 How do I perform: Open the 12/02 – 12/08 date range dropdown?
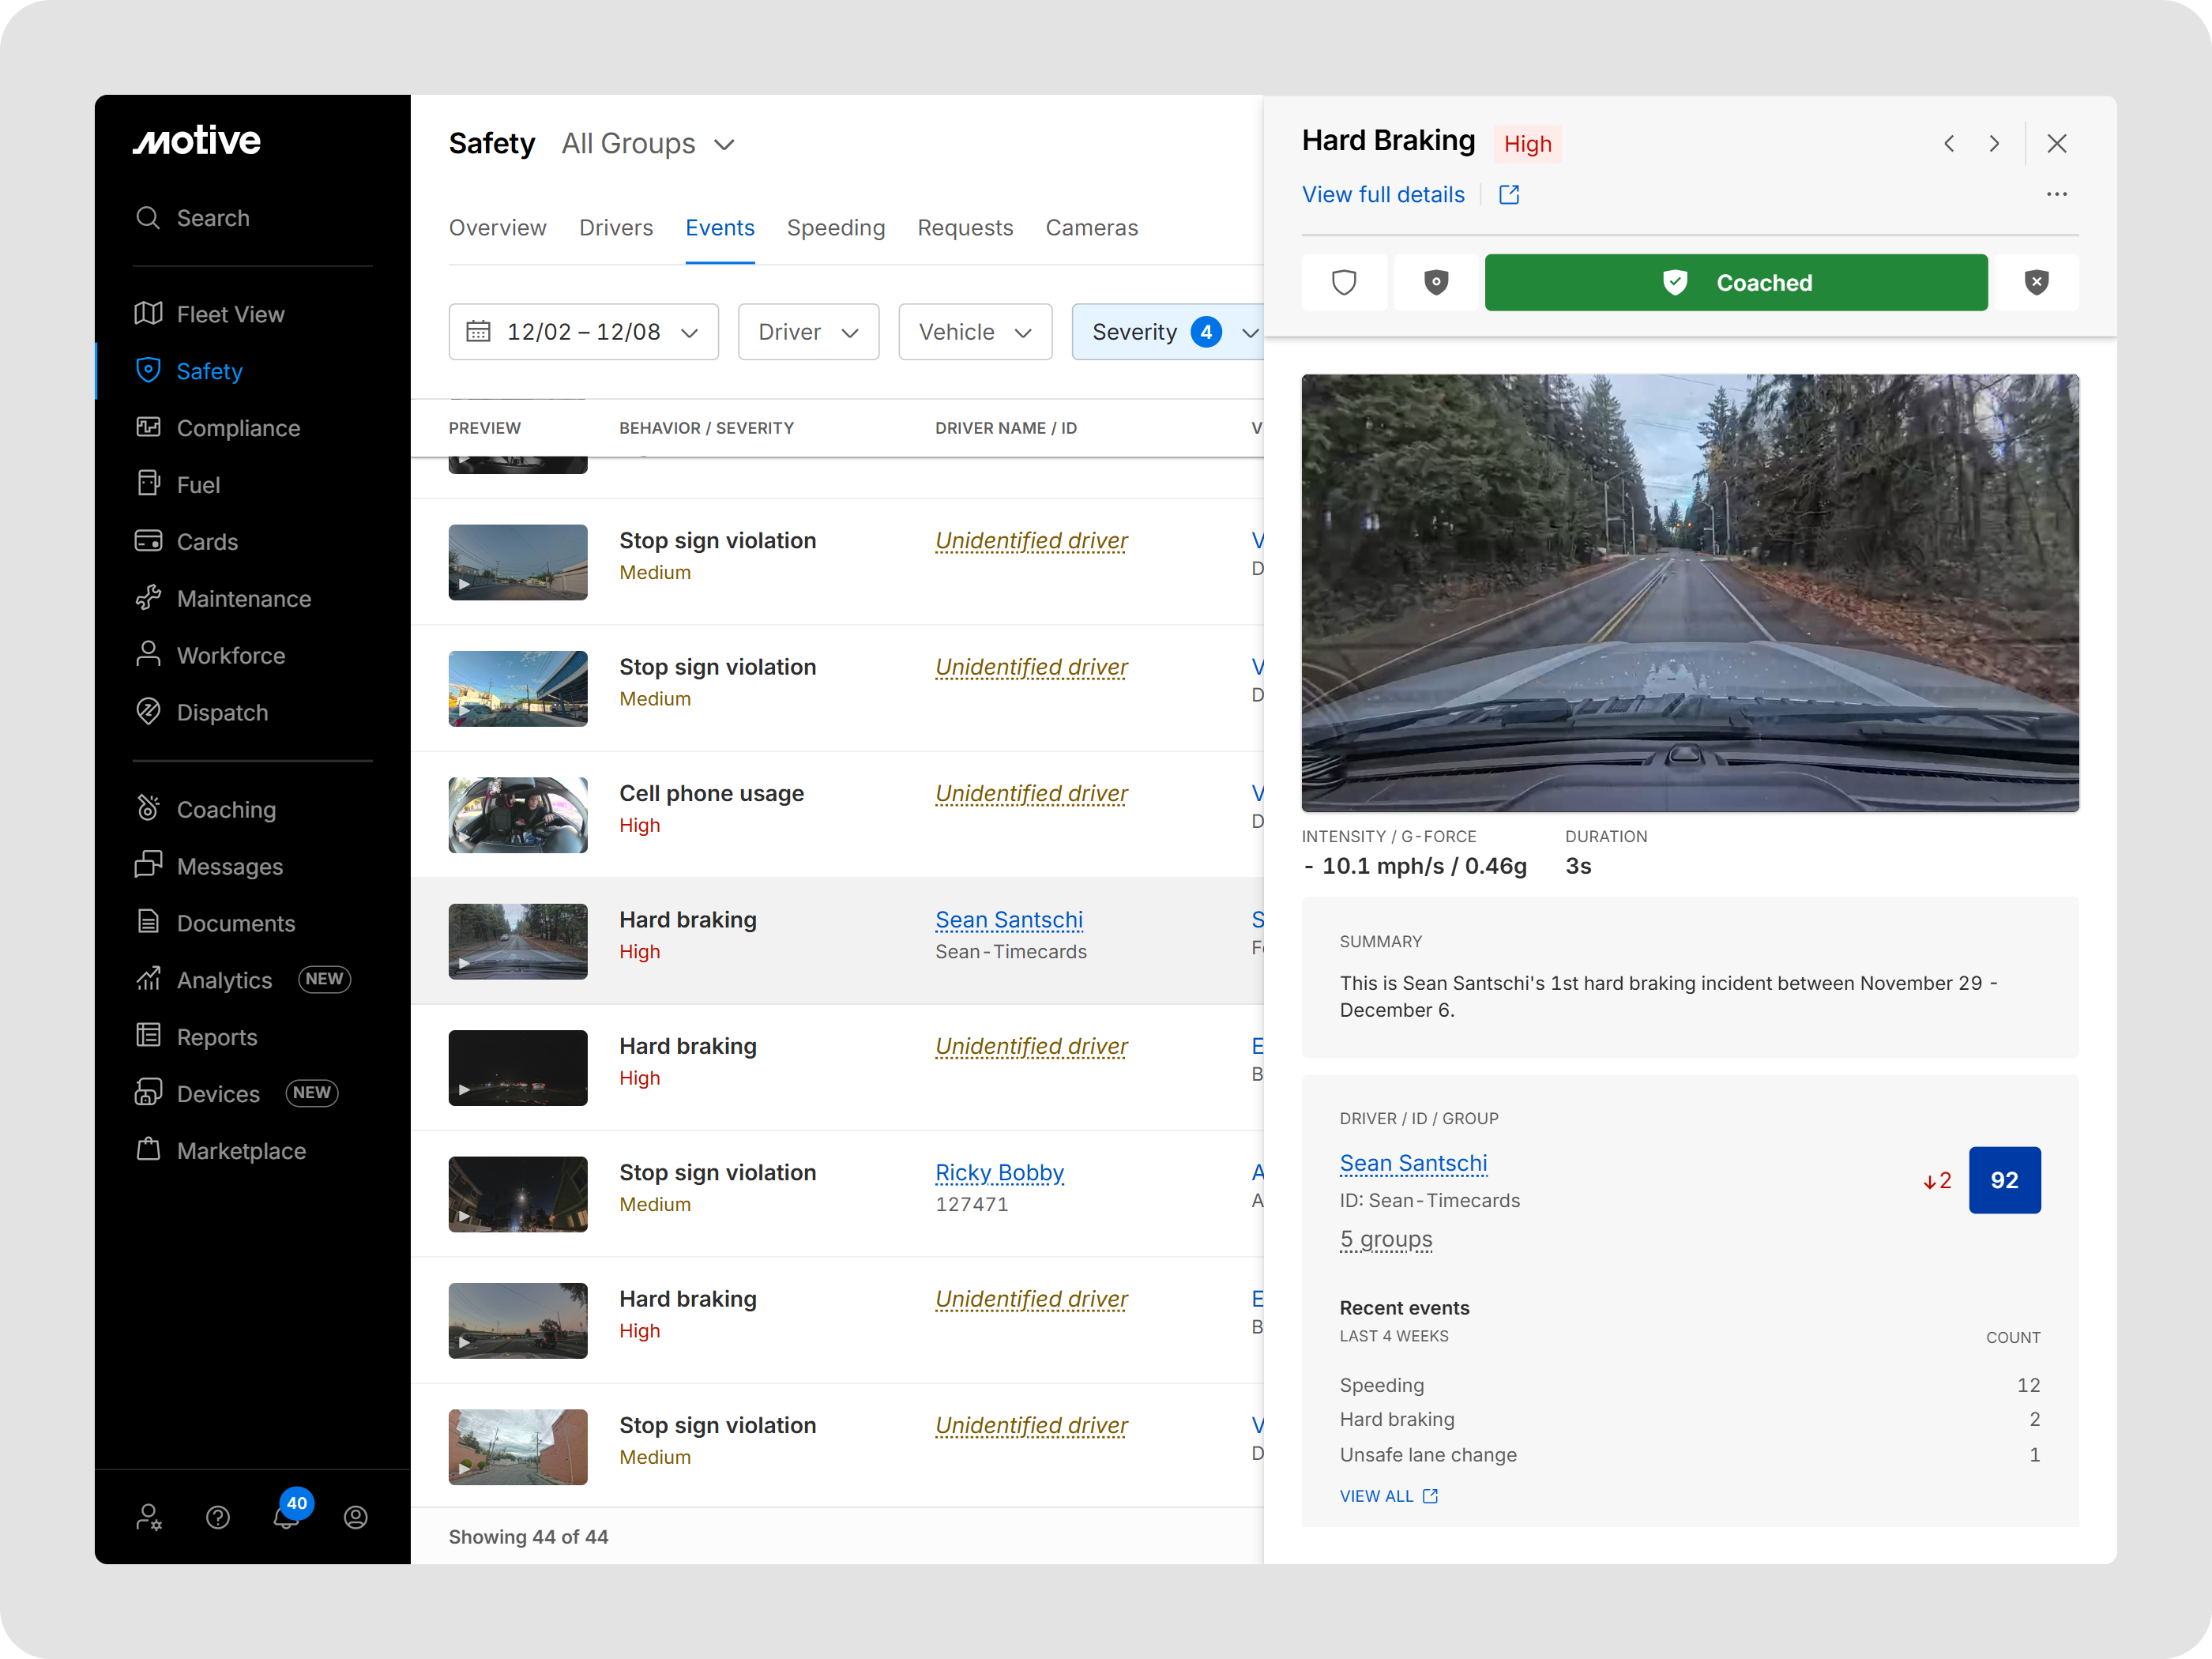pyautogui.click(x=584, y=332)
